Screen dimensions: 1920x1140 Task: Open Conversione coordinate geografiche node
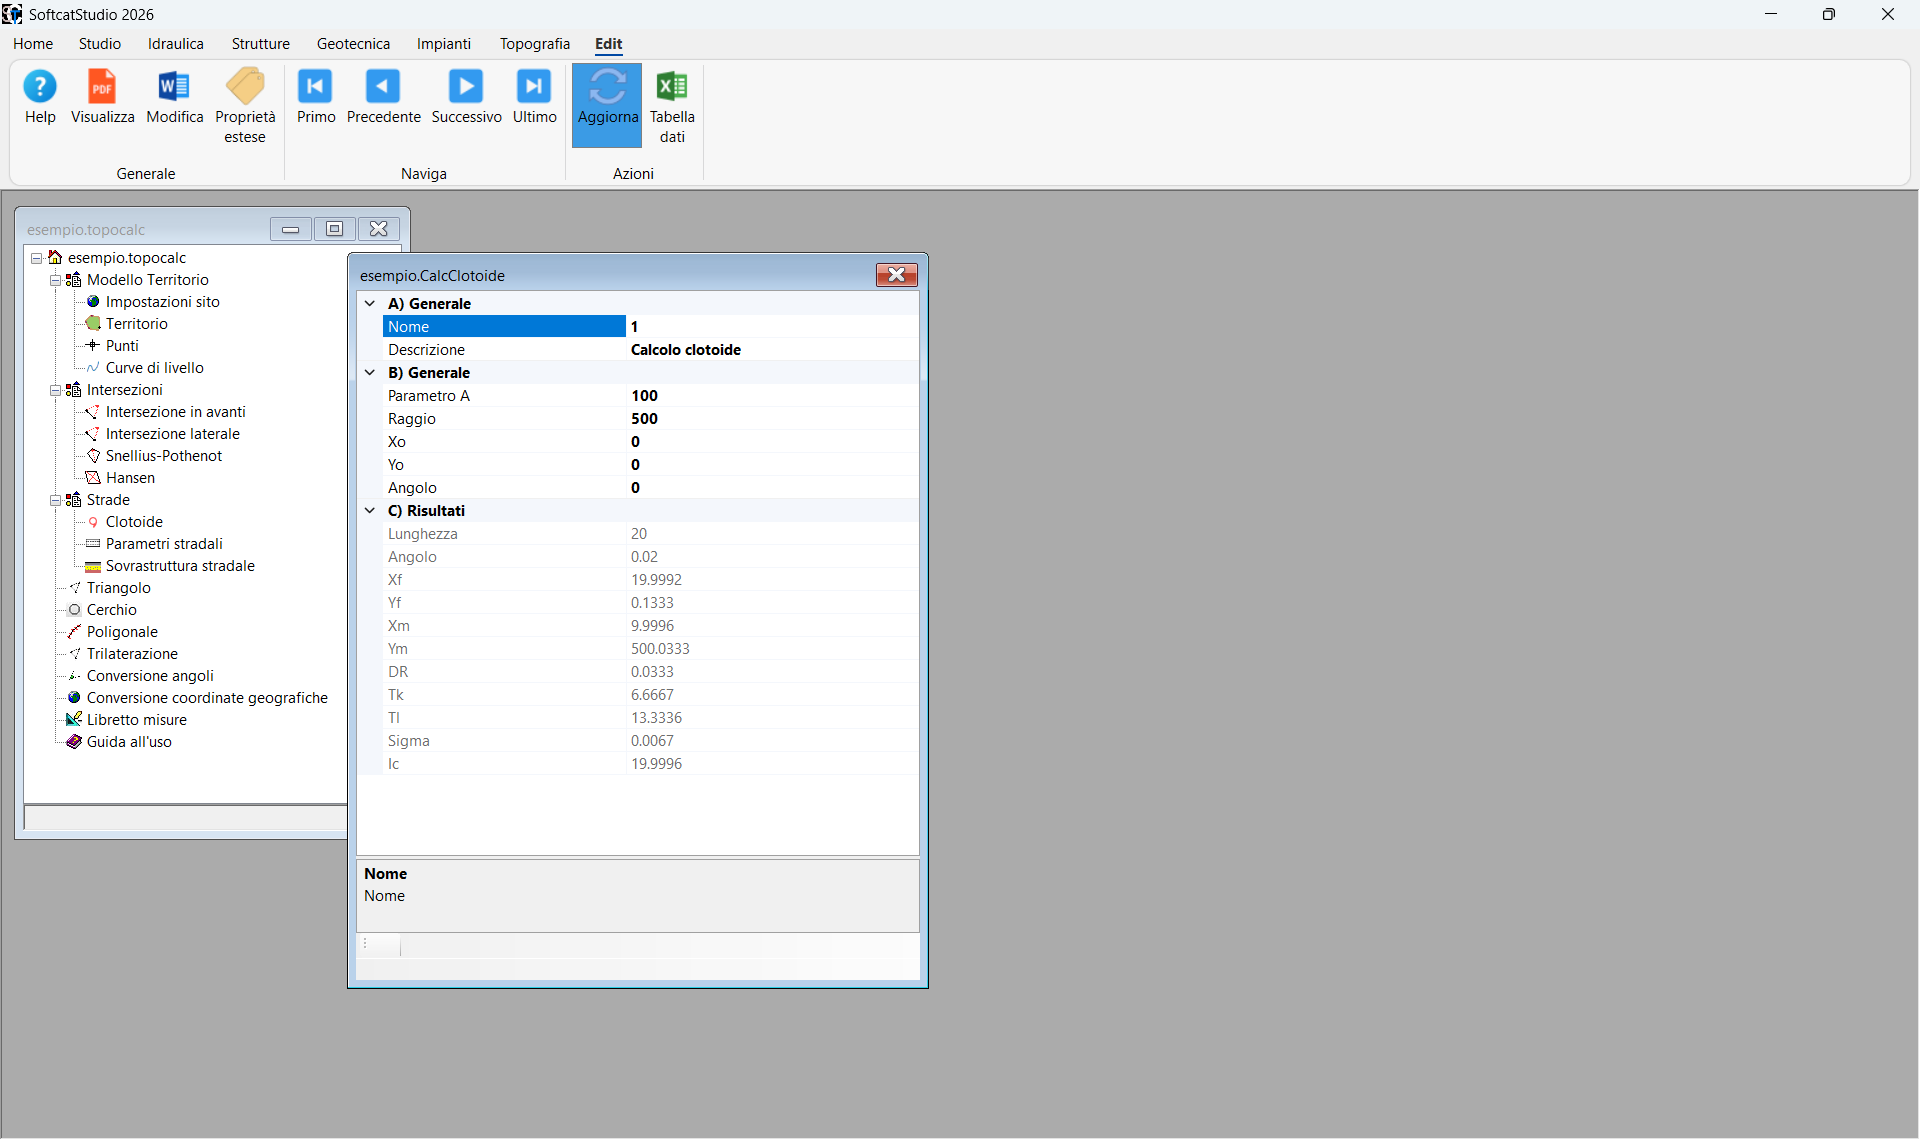[x=207, y=698]
